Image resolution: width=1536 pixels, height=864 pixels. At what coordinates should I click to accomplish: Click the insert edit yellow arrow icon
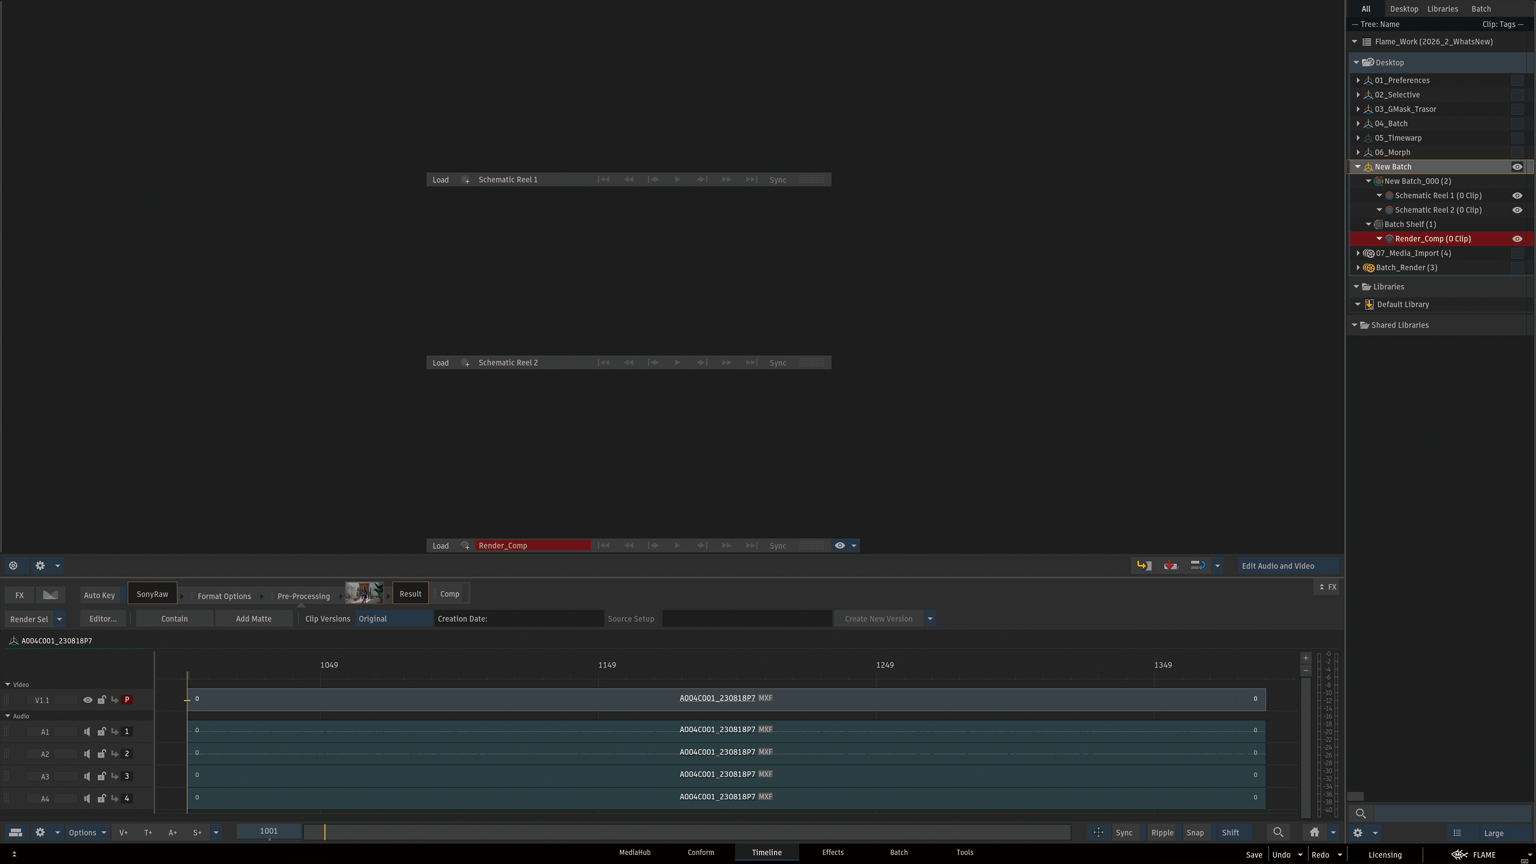click(1143, 566)
